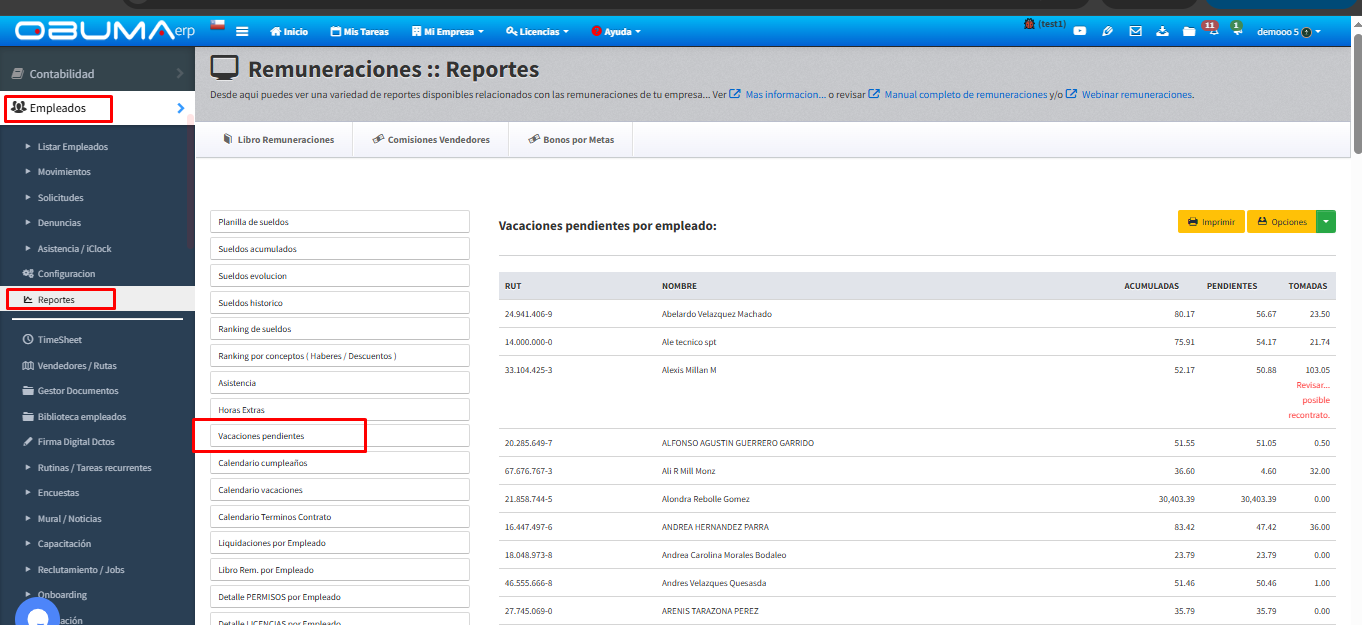Click the folder icon beside Gestor Documentos
The height and width of the screenshot is (625, 1362).
pos(29,391)
